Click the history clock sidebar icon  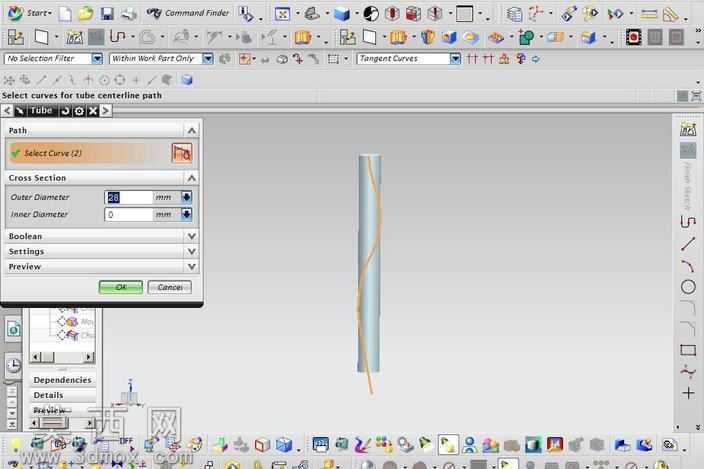[x=13, y=365]
